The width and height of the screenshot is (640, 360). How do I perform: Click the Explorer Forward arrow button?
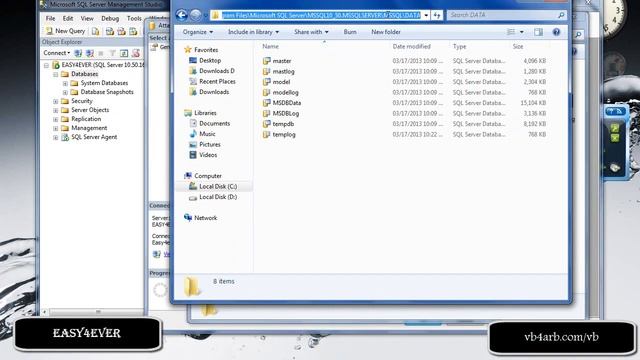[196, 16]
